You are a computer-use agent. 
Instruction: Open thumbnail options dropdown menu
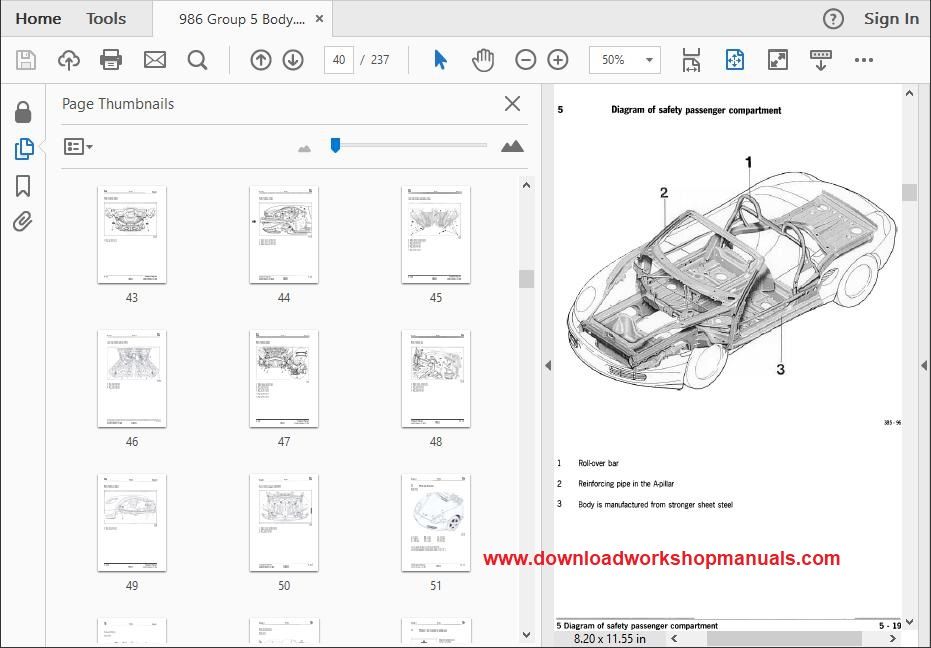[x=78, y=147]
